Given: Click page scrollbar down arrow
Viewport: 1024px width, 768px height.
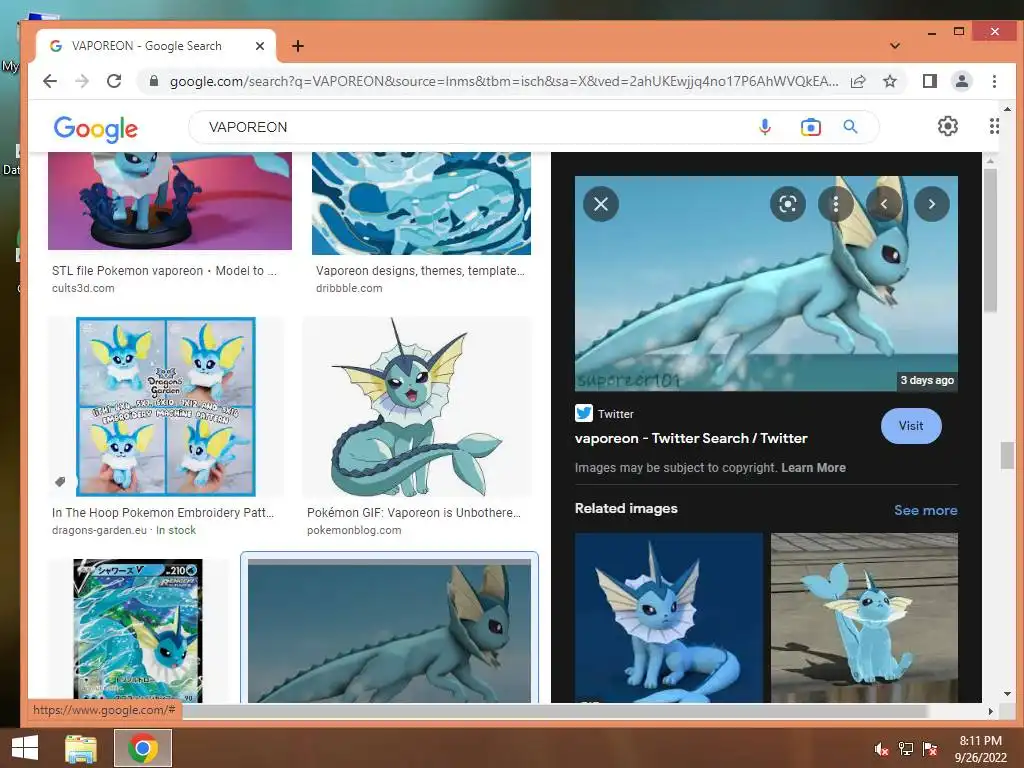Looking at the screenshot, I should tap(1007, 694).
